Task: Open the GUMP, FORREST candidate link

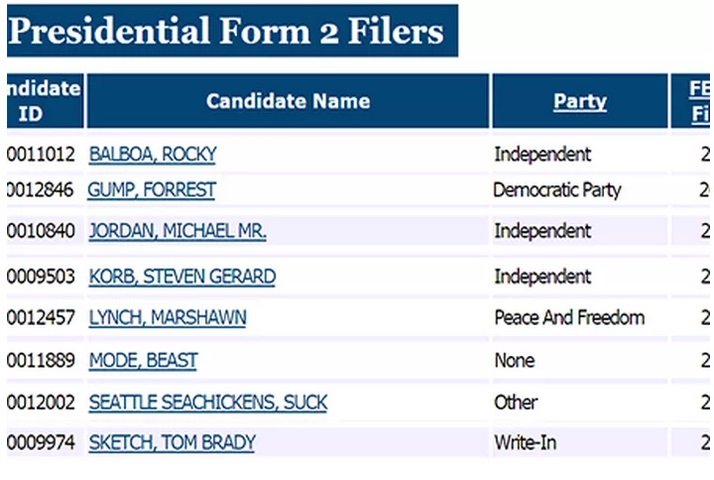Action: click(x=151, y=190)
